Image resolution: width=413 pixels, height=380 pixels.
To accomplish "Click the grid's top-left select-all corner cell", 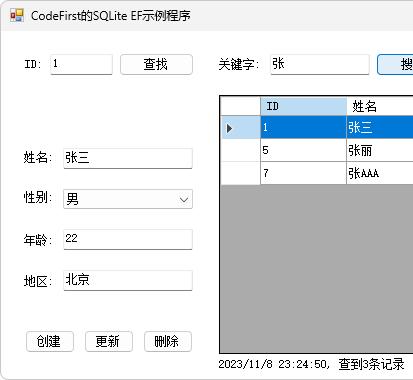I will tap(241, 106).
